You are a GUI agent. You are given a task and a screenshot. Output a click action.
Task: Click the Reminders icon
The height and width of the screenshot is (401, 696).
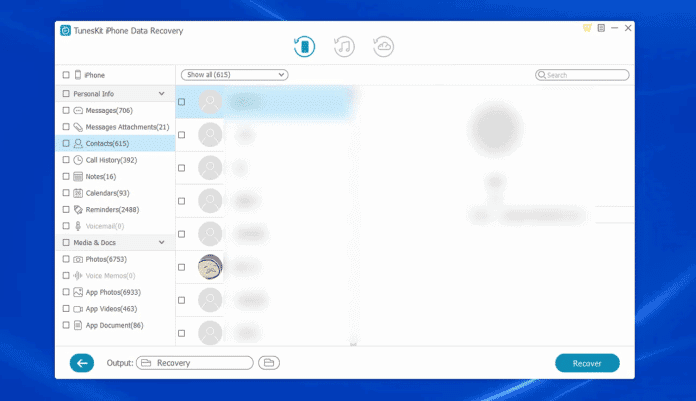click(x=78, y=209)
